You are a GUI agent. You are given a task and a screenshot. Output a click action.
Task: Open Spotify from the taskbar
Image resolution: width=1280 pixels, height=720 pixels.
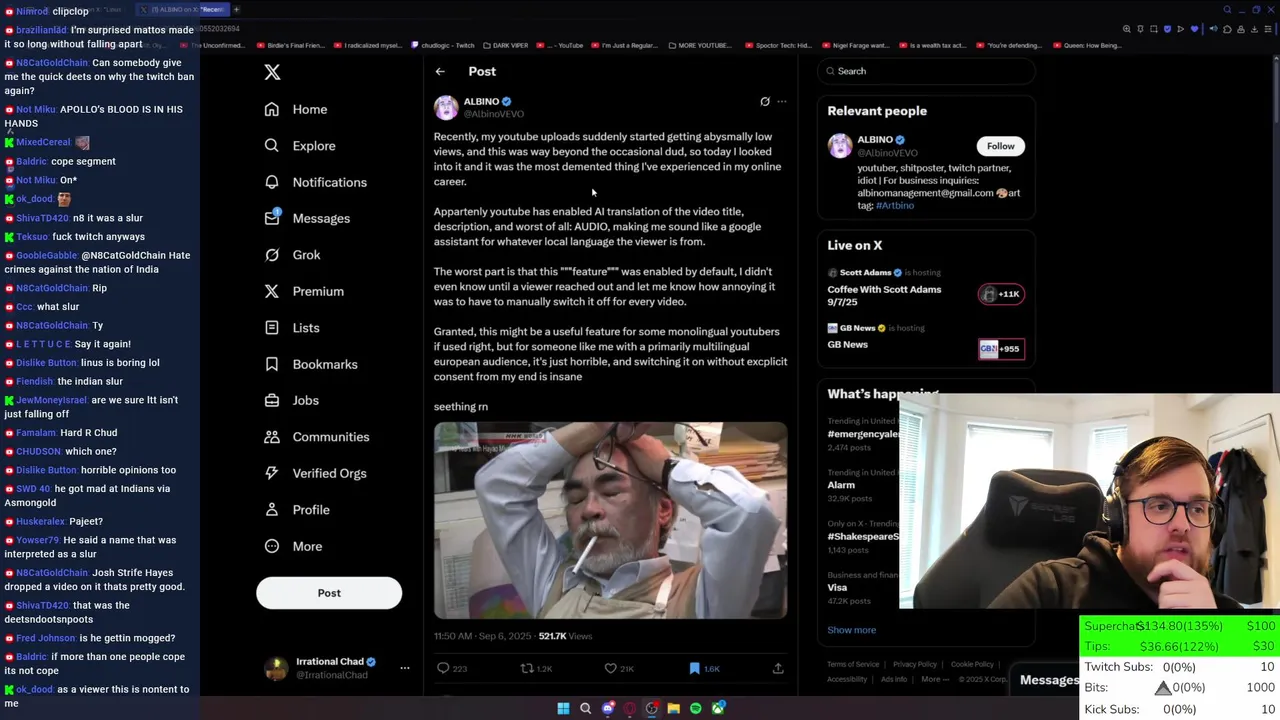[696, 708]
